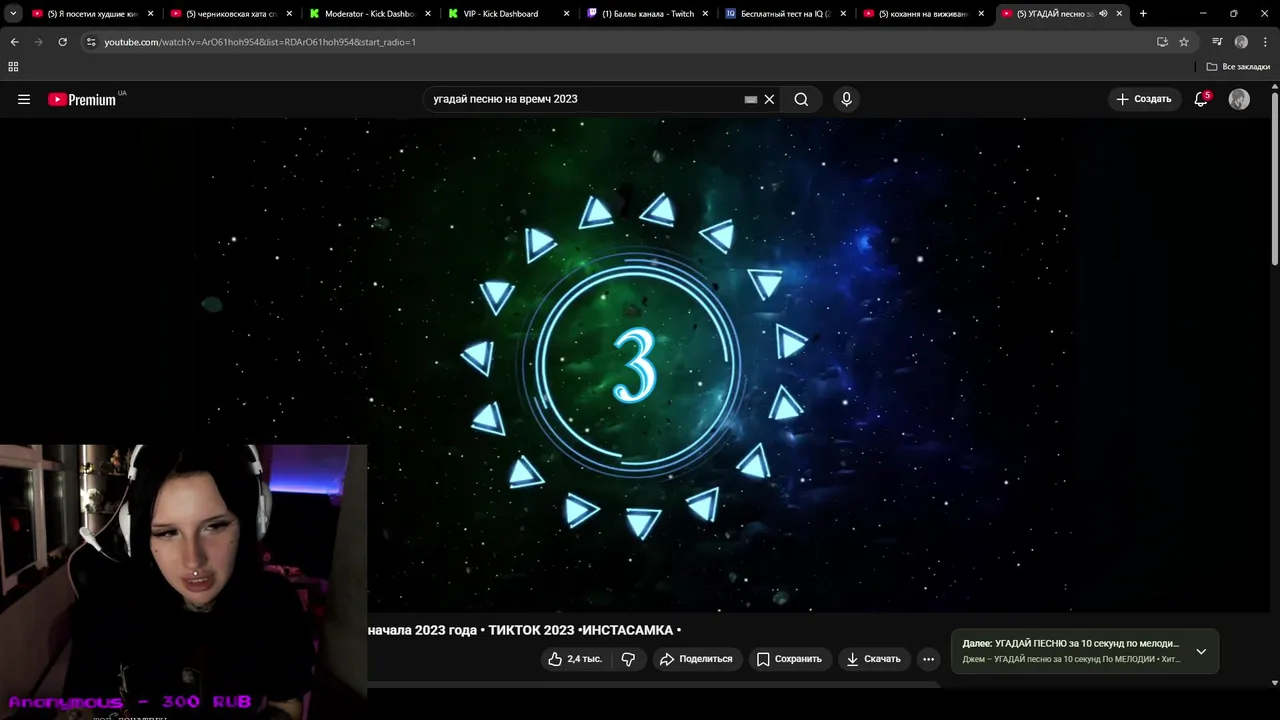Click the page vertical scrollbar

coord(1274,180)
